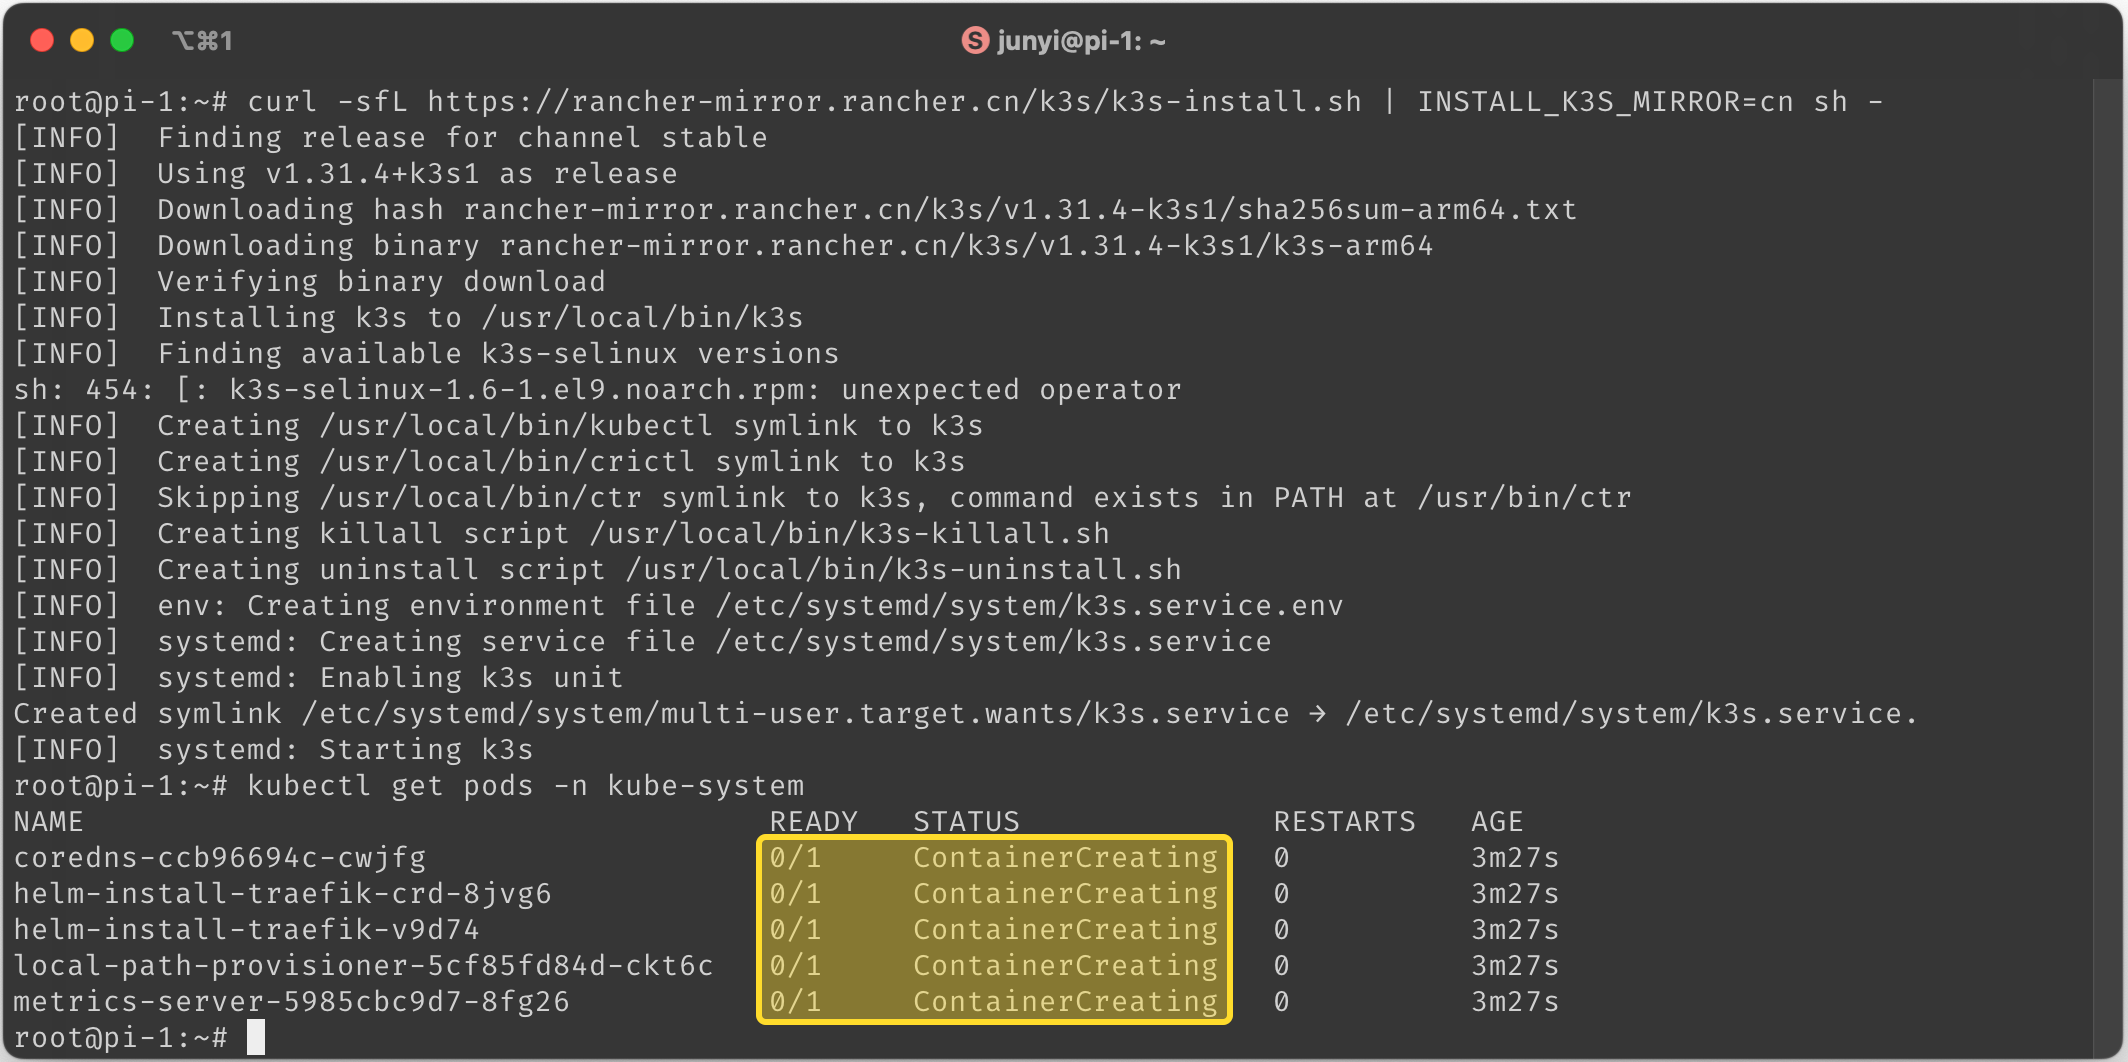Click ContainerCreating status of helm-install-traefik-v9d74
Viewport: 2128px width, 1062px height.
(x=1065, y=930)
